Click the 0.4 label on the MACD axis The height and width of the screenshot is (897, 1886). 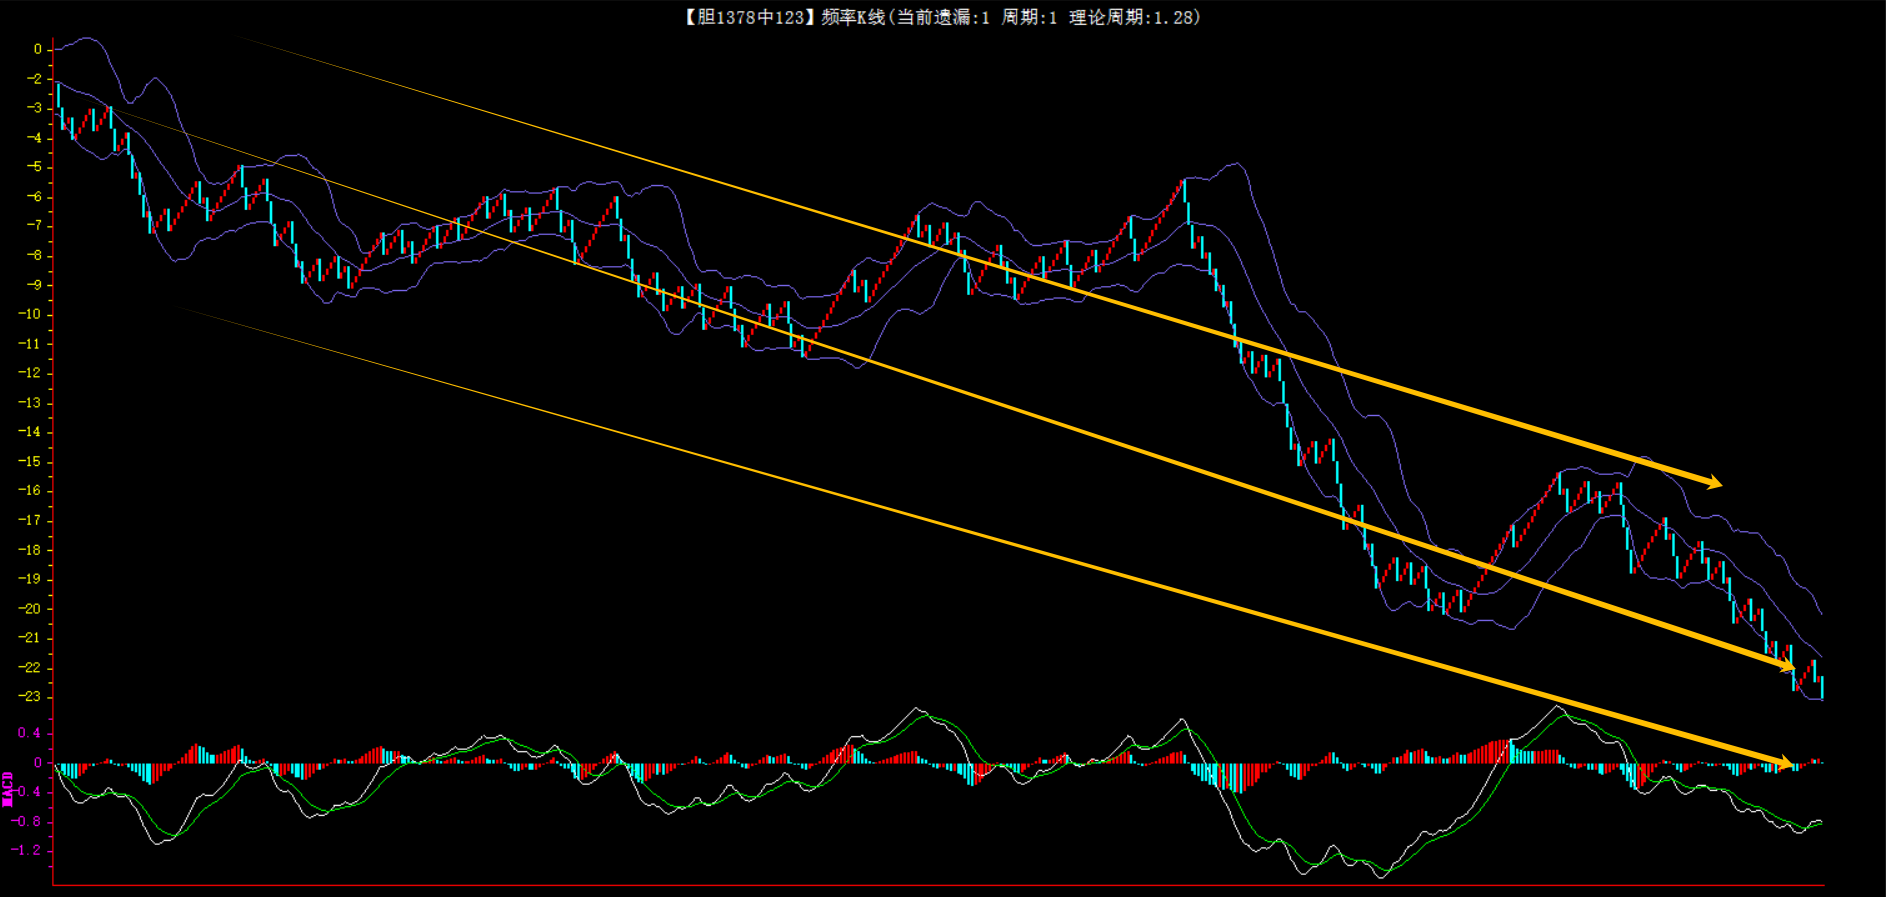click(29, 733)
